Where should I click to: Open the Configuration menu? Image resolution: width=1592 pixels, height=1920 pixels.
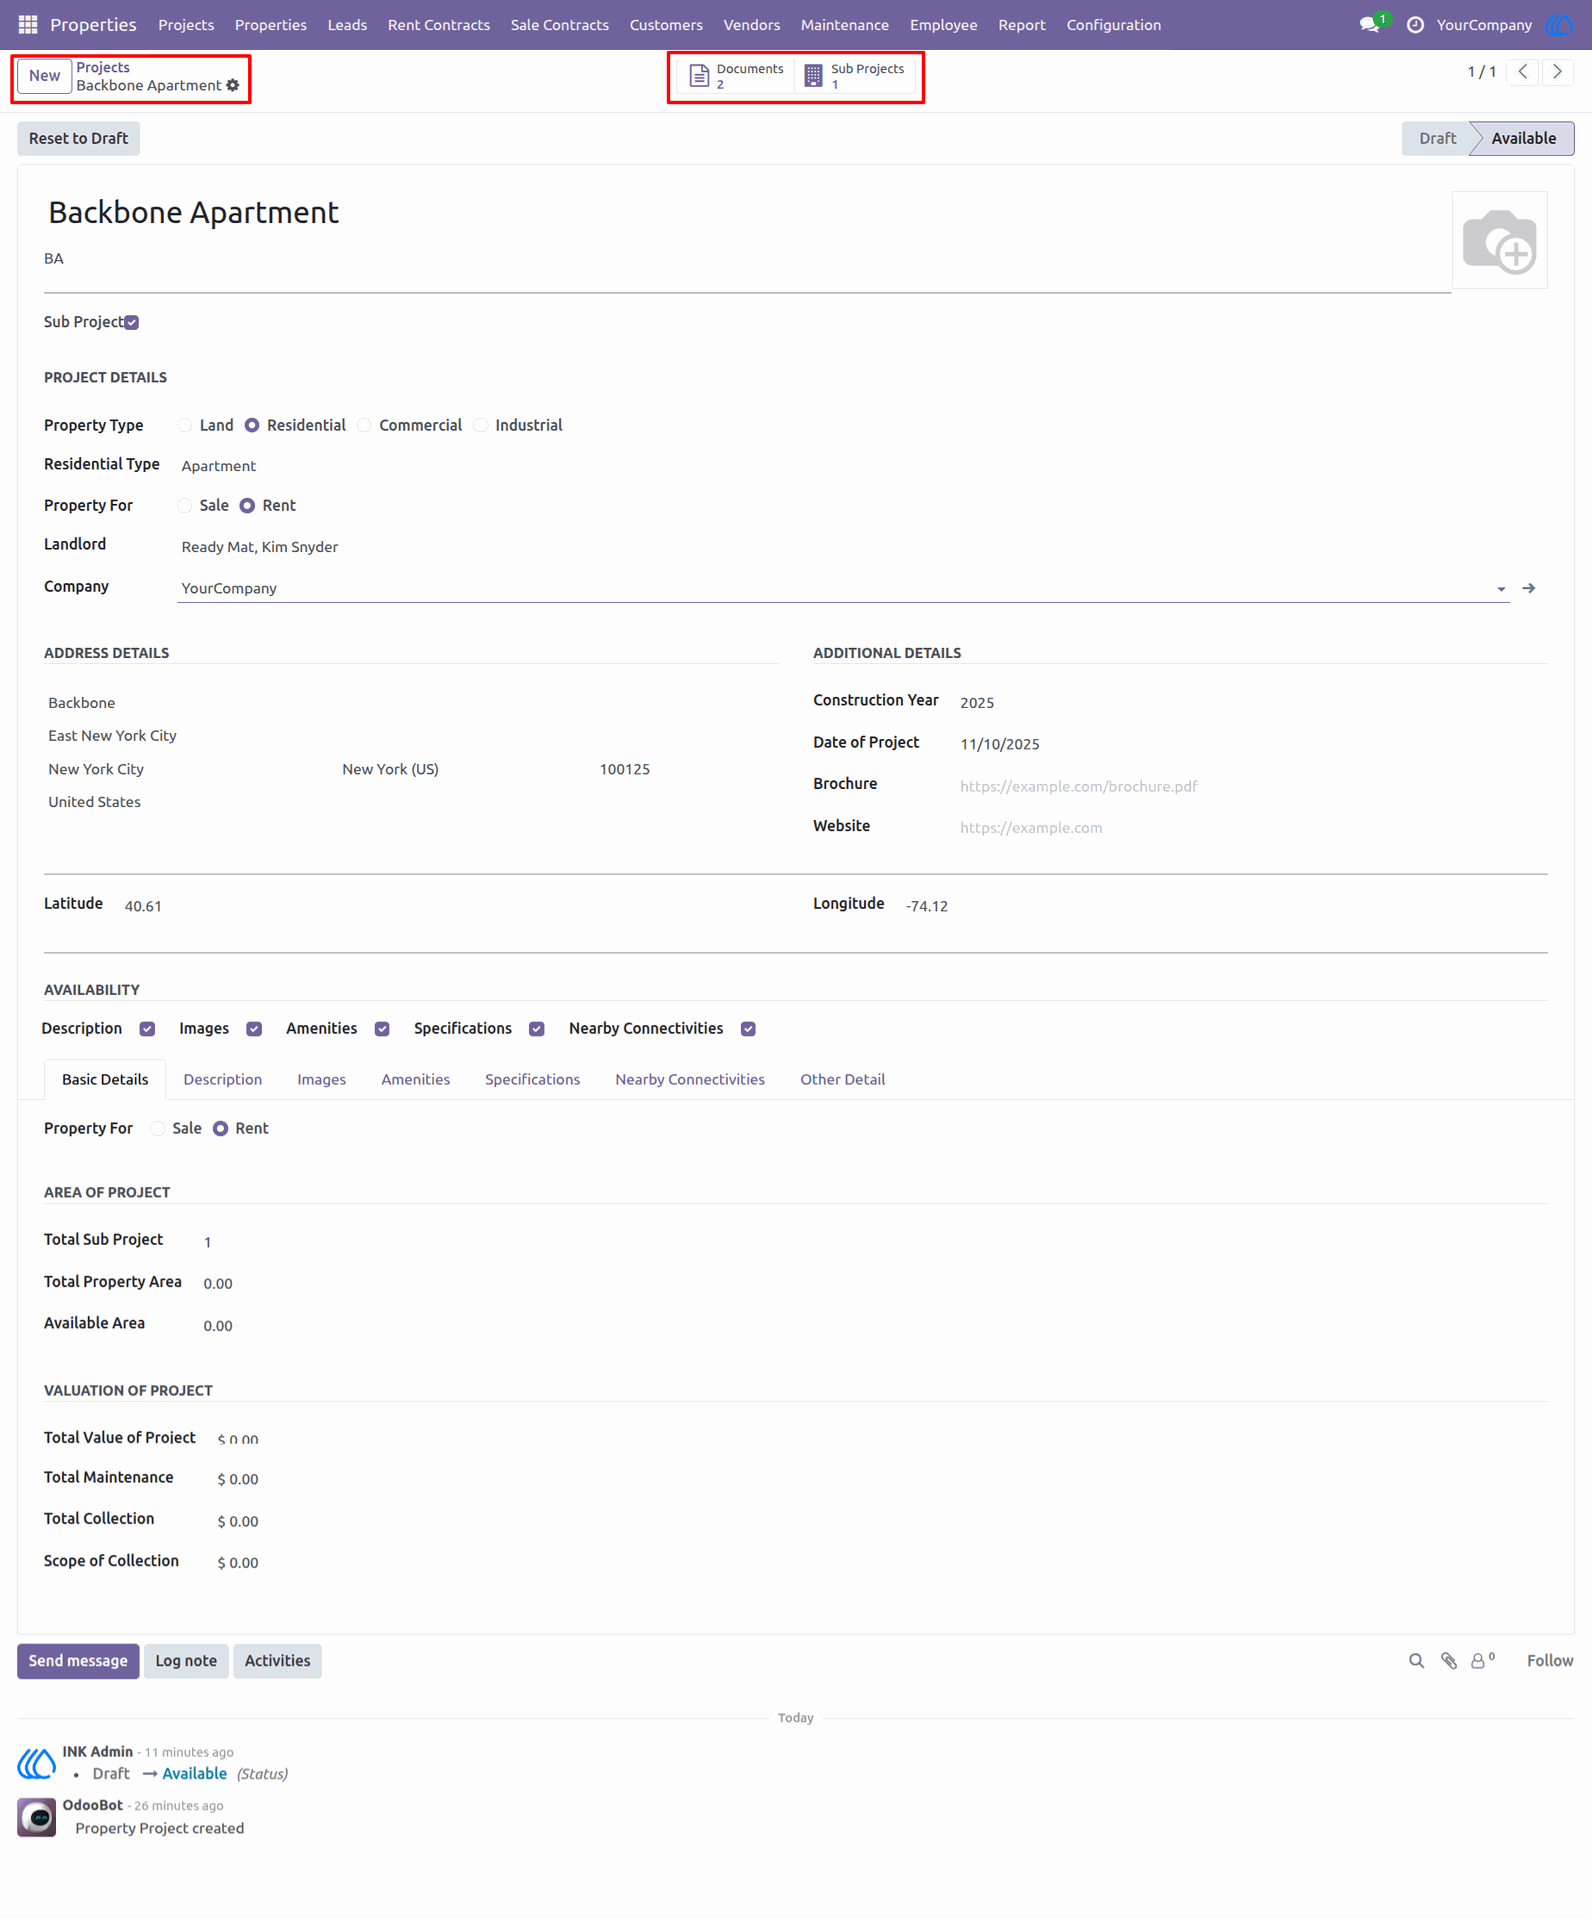[x=1113, y=25]
